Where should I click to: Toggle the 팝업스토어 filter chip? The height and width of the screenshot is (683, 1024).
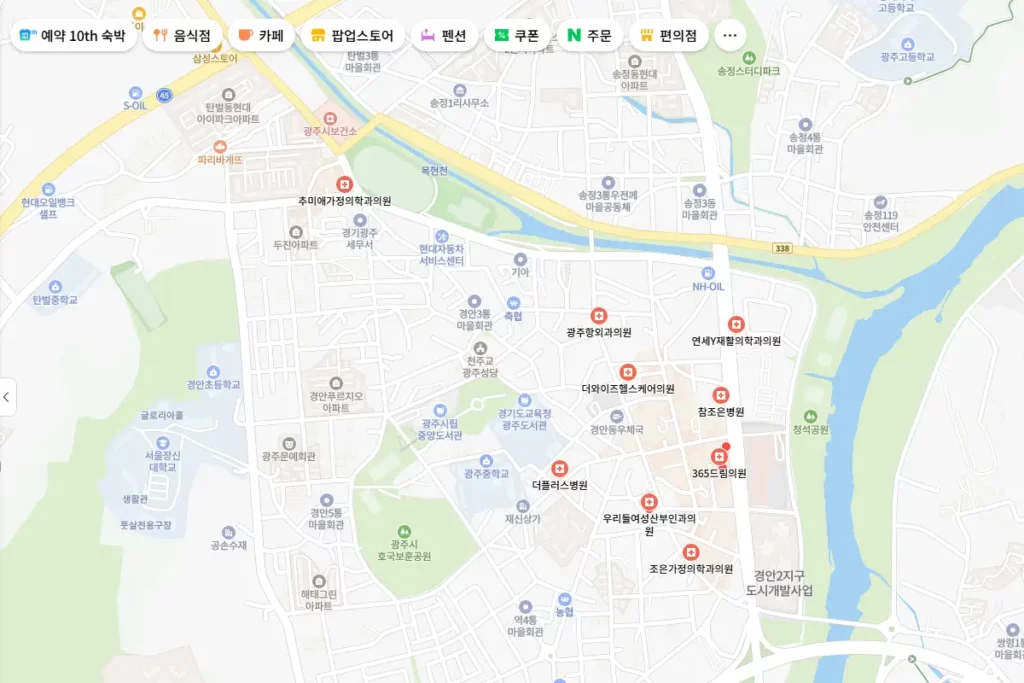pyautogui.click(x=353, y=36)
